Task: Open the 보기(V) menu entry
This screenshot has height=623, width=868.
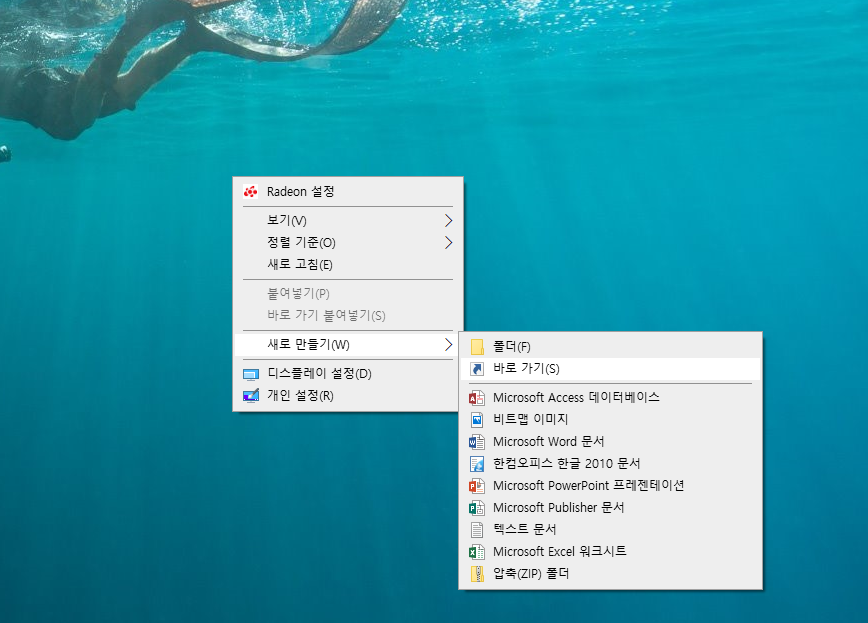Action: (348, 220)
